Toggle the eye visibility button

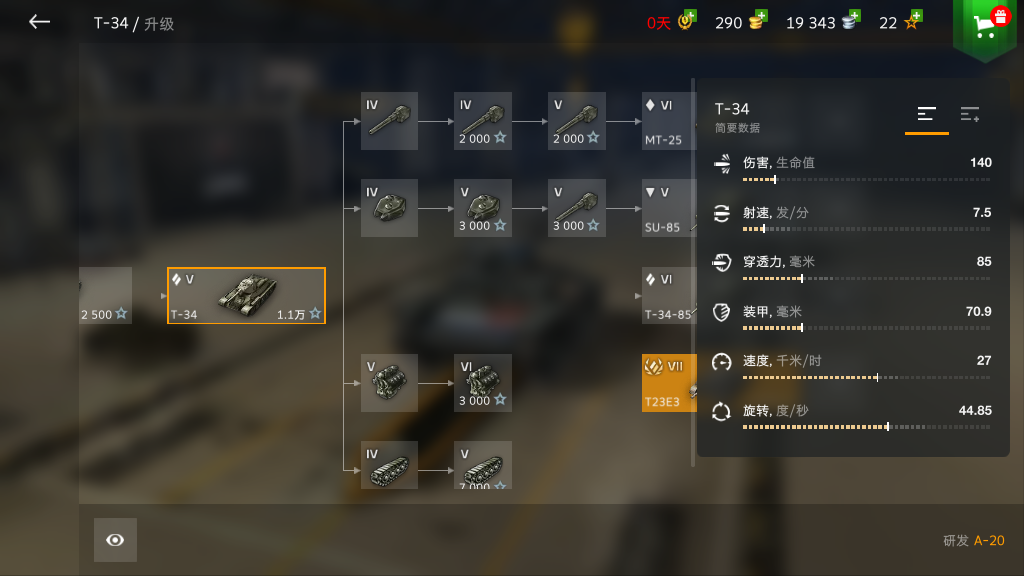pos(115,540)
